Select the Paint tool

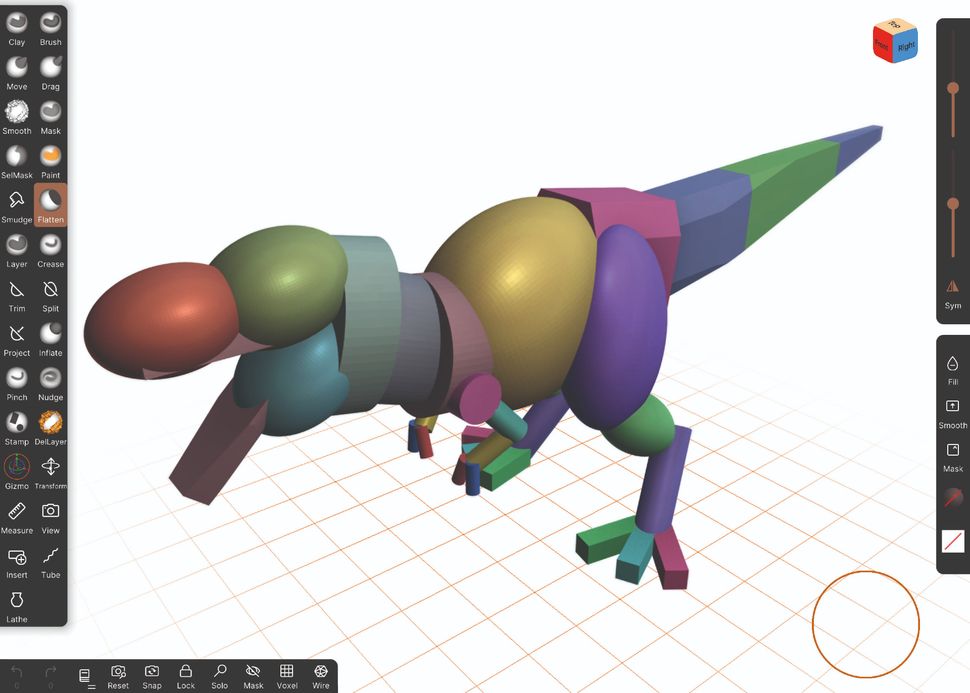click(x=50, y=157)
